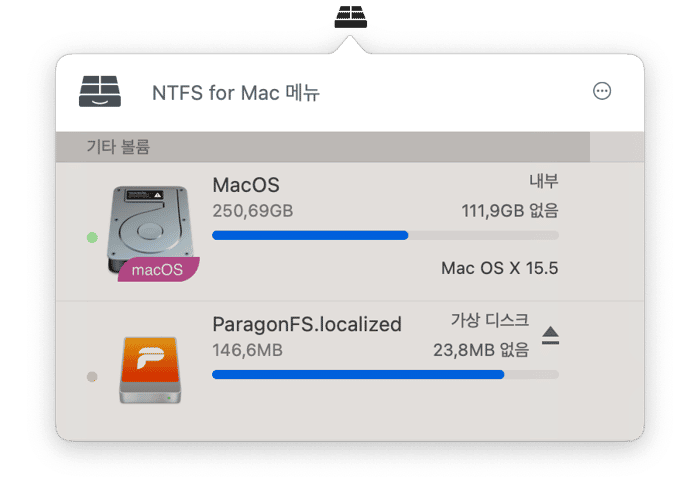This screenshot has width=700, height=503.
Task: Click the 내부 internal disk label
Action: coord(544,181)
